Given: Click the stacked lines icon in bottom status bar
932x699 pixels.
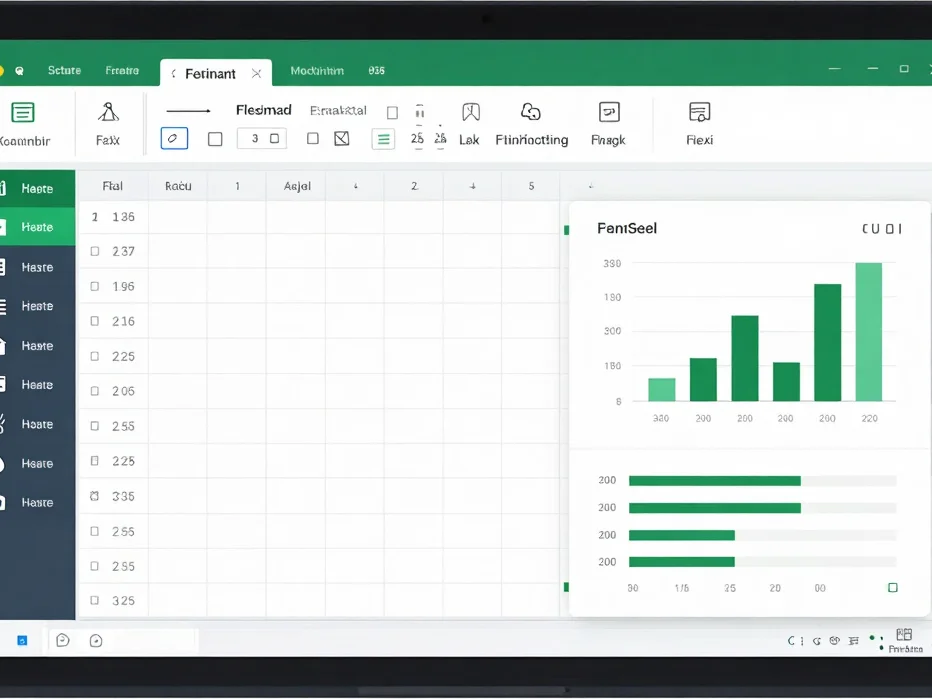Looking at the screenshot, I should click(854, 641).
